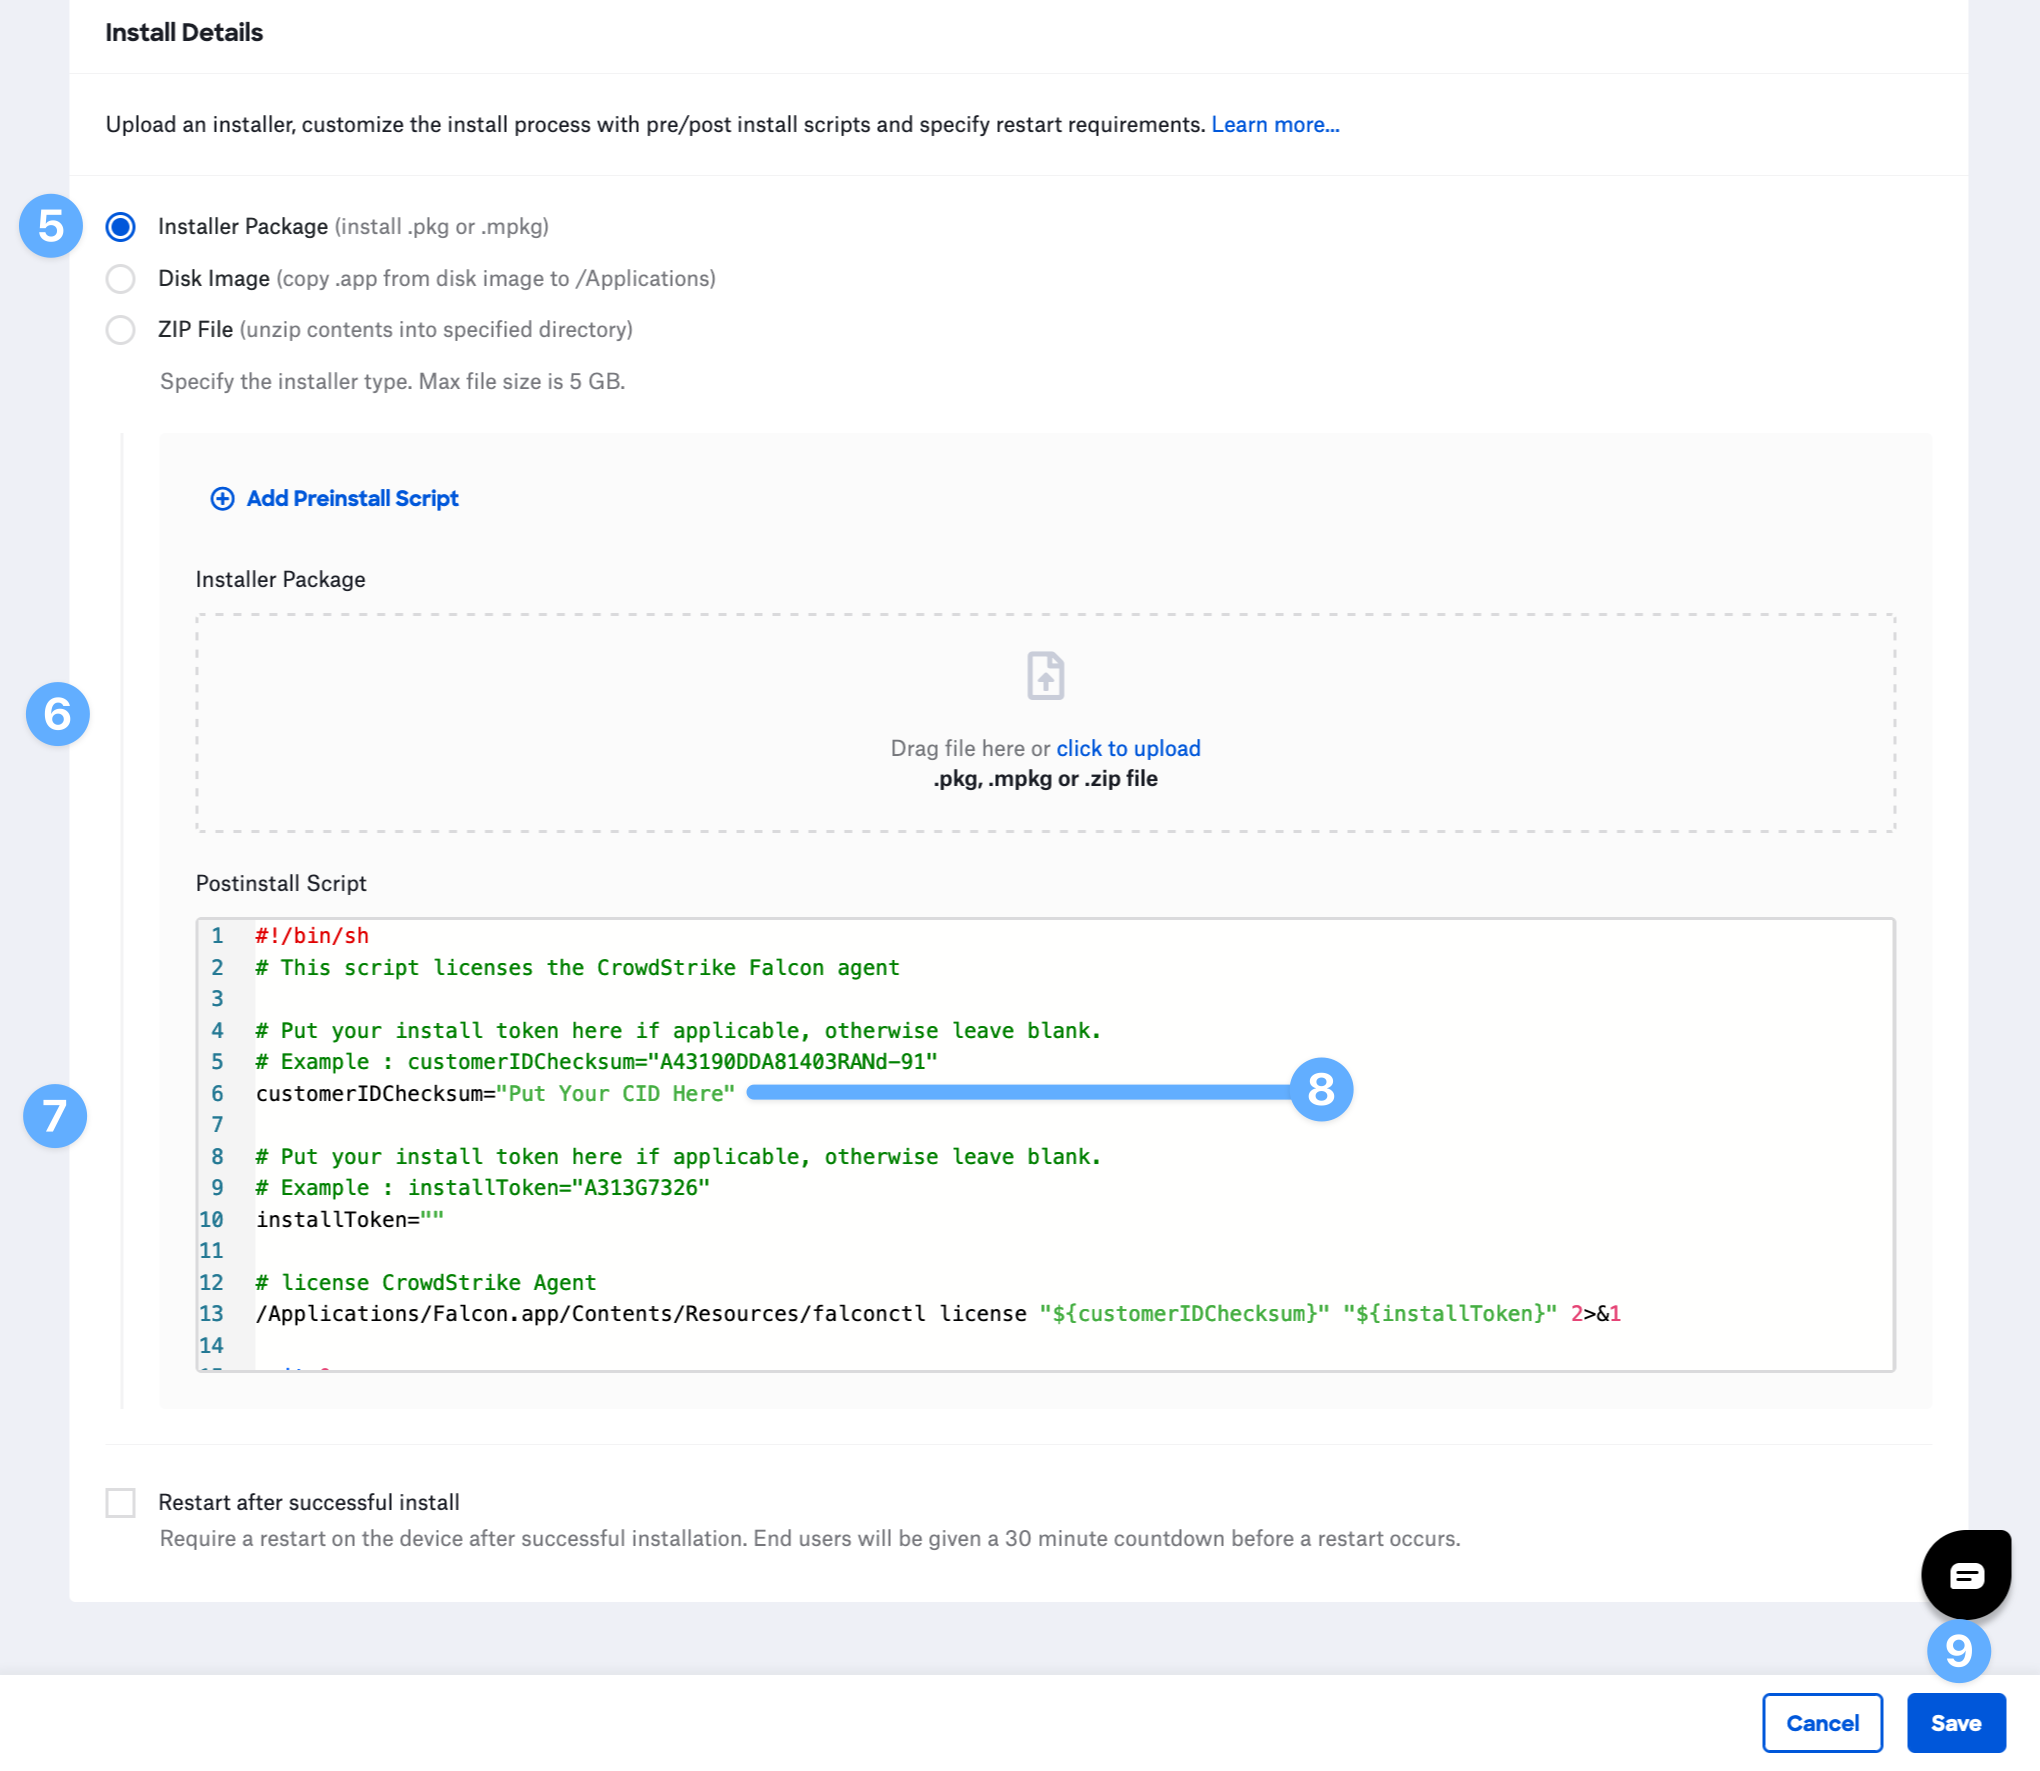
Task: Click line number 6 in the script editor
Action: coord(216,1093)
